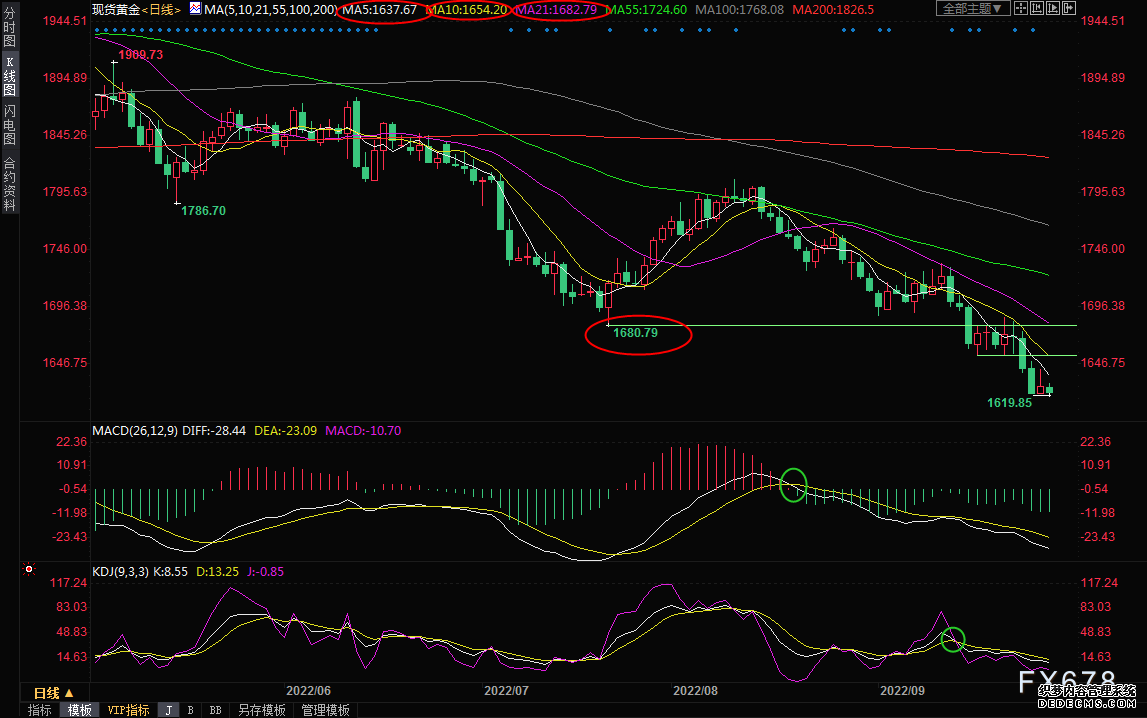Click the 2022/07 date marker
Image resolution: width=1147 pixels, height=718 pixels.
[x=506, y=691]
